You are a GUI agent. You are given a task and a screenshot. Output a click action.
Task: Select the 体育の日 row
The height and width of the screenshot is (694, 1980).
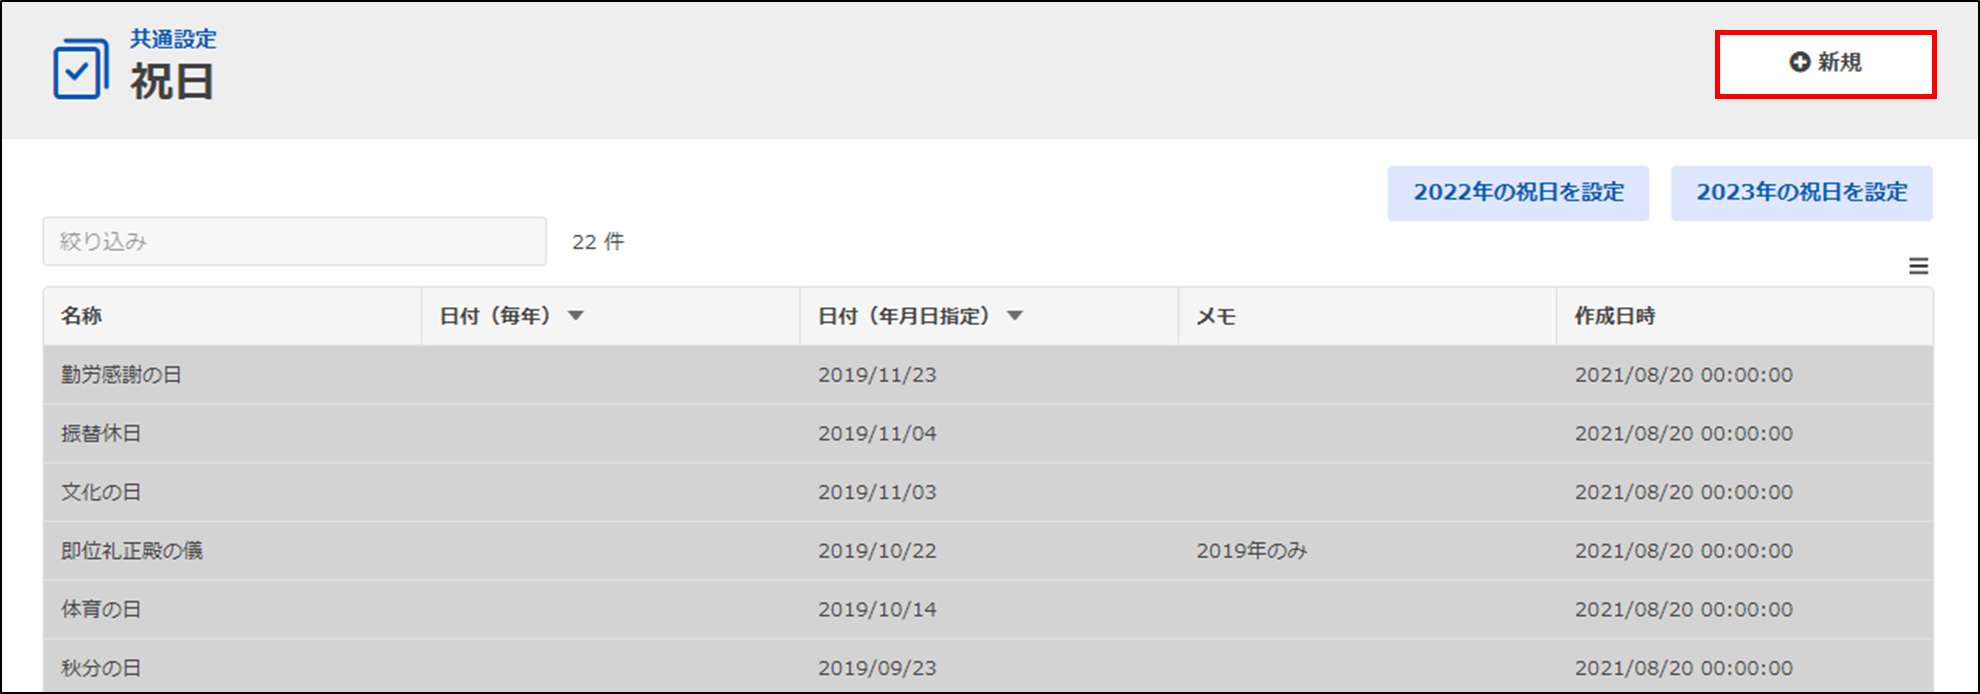tap(101, 609)
